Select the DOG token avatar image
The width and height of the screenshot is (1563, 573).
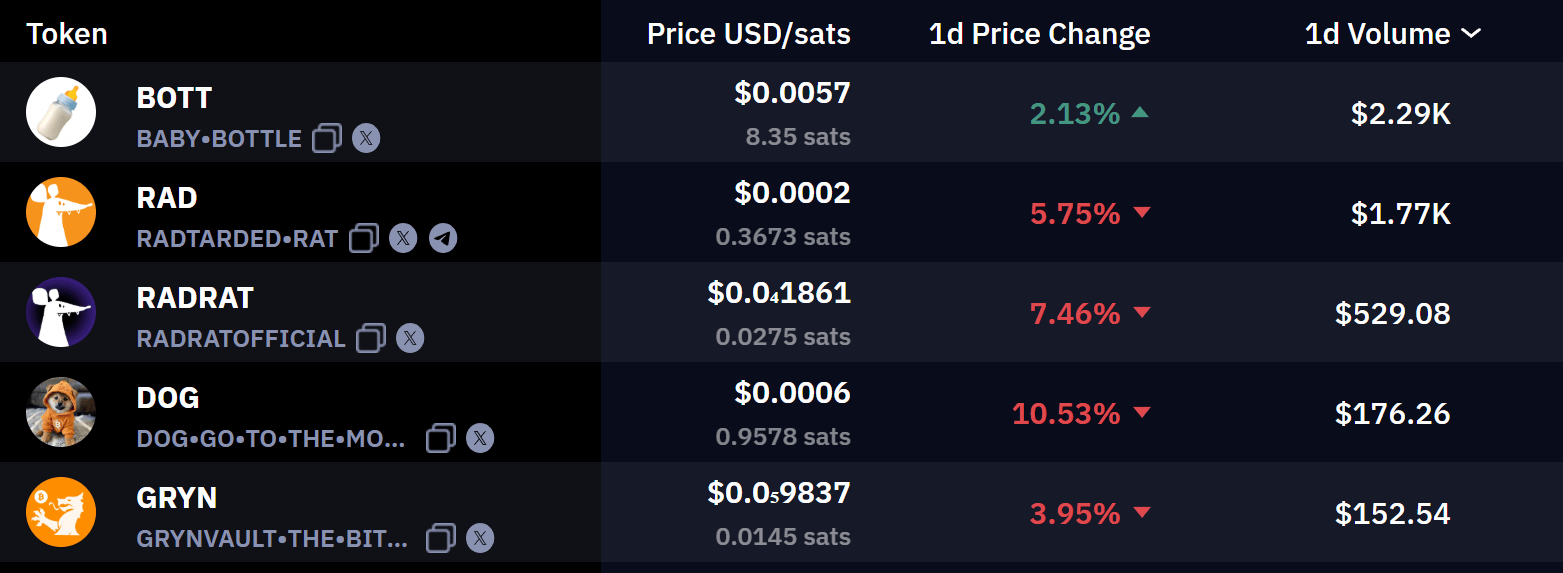tap(61, 412)
